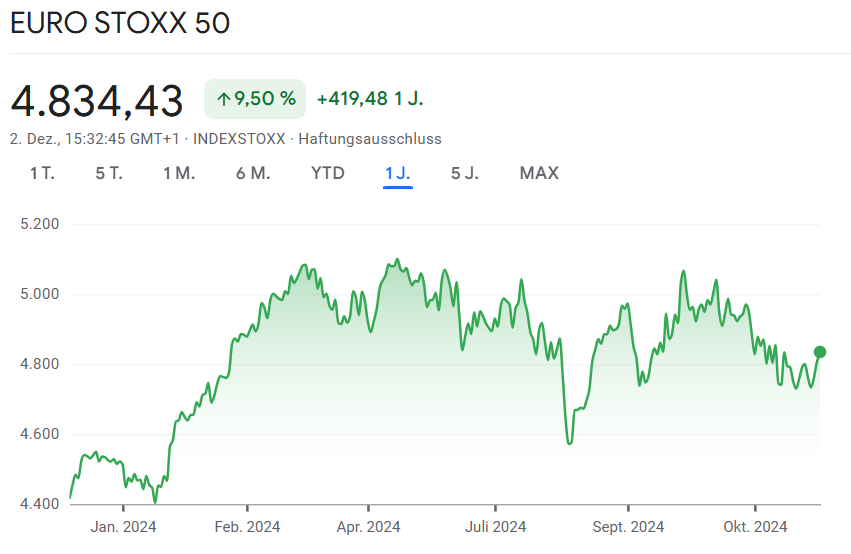
Task: Click the Feb. 2024 x-axis label
Action: (x=247, y=527)
